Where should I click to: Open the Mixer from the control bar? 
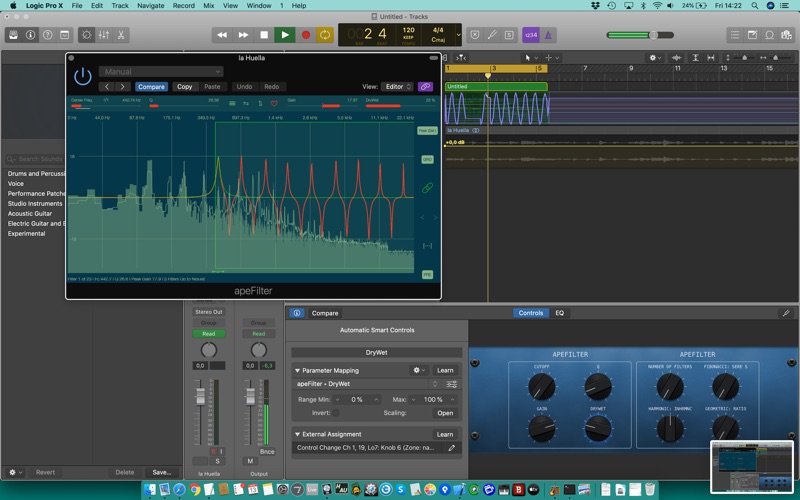(x=103, y=35)
